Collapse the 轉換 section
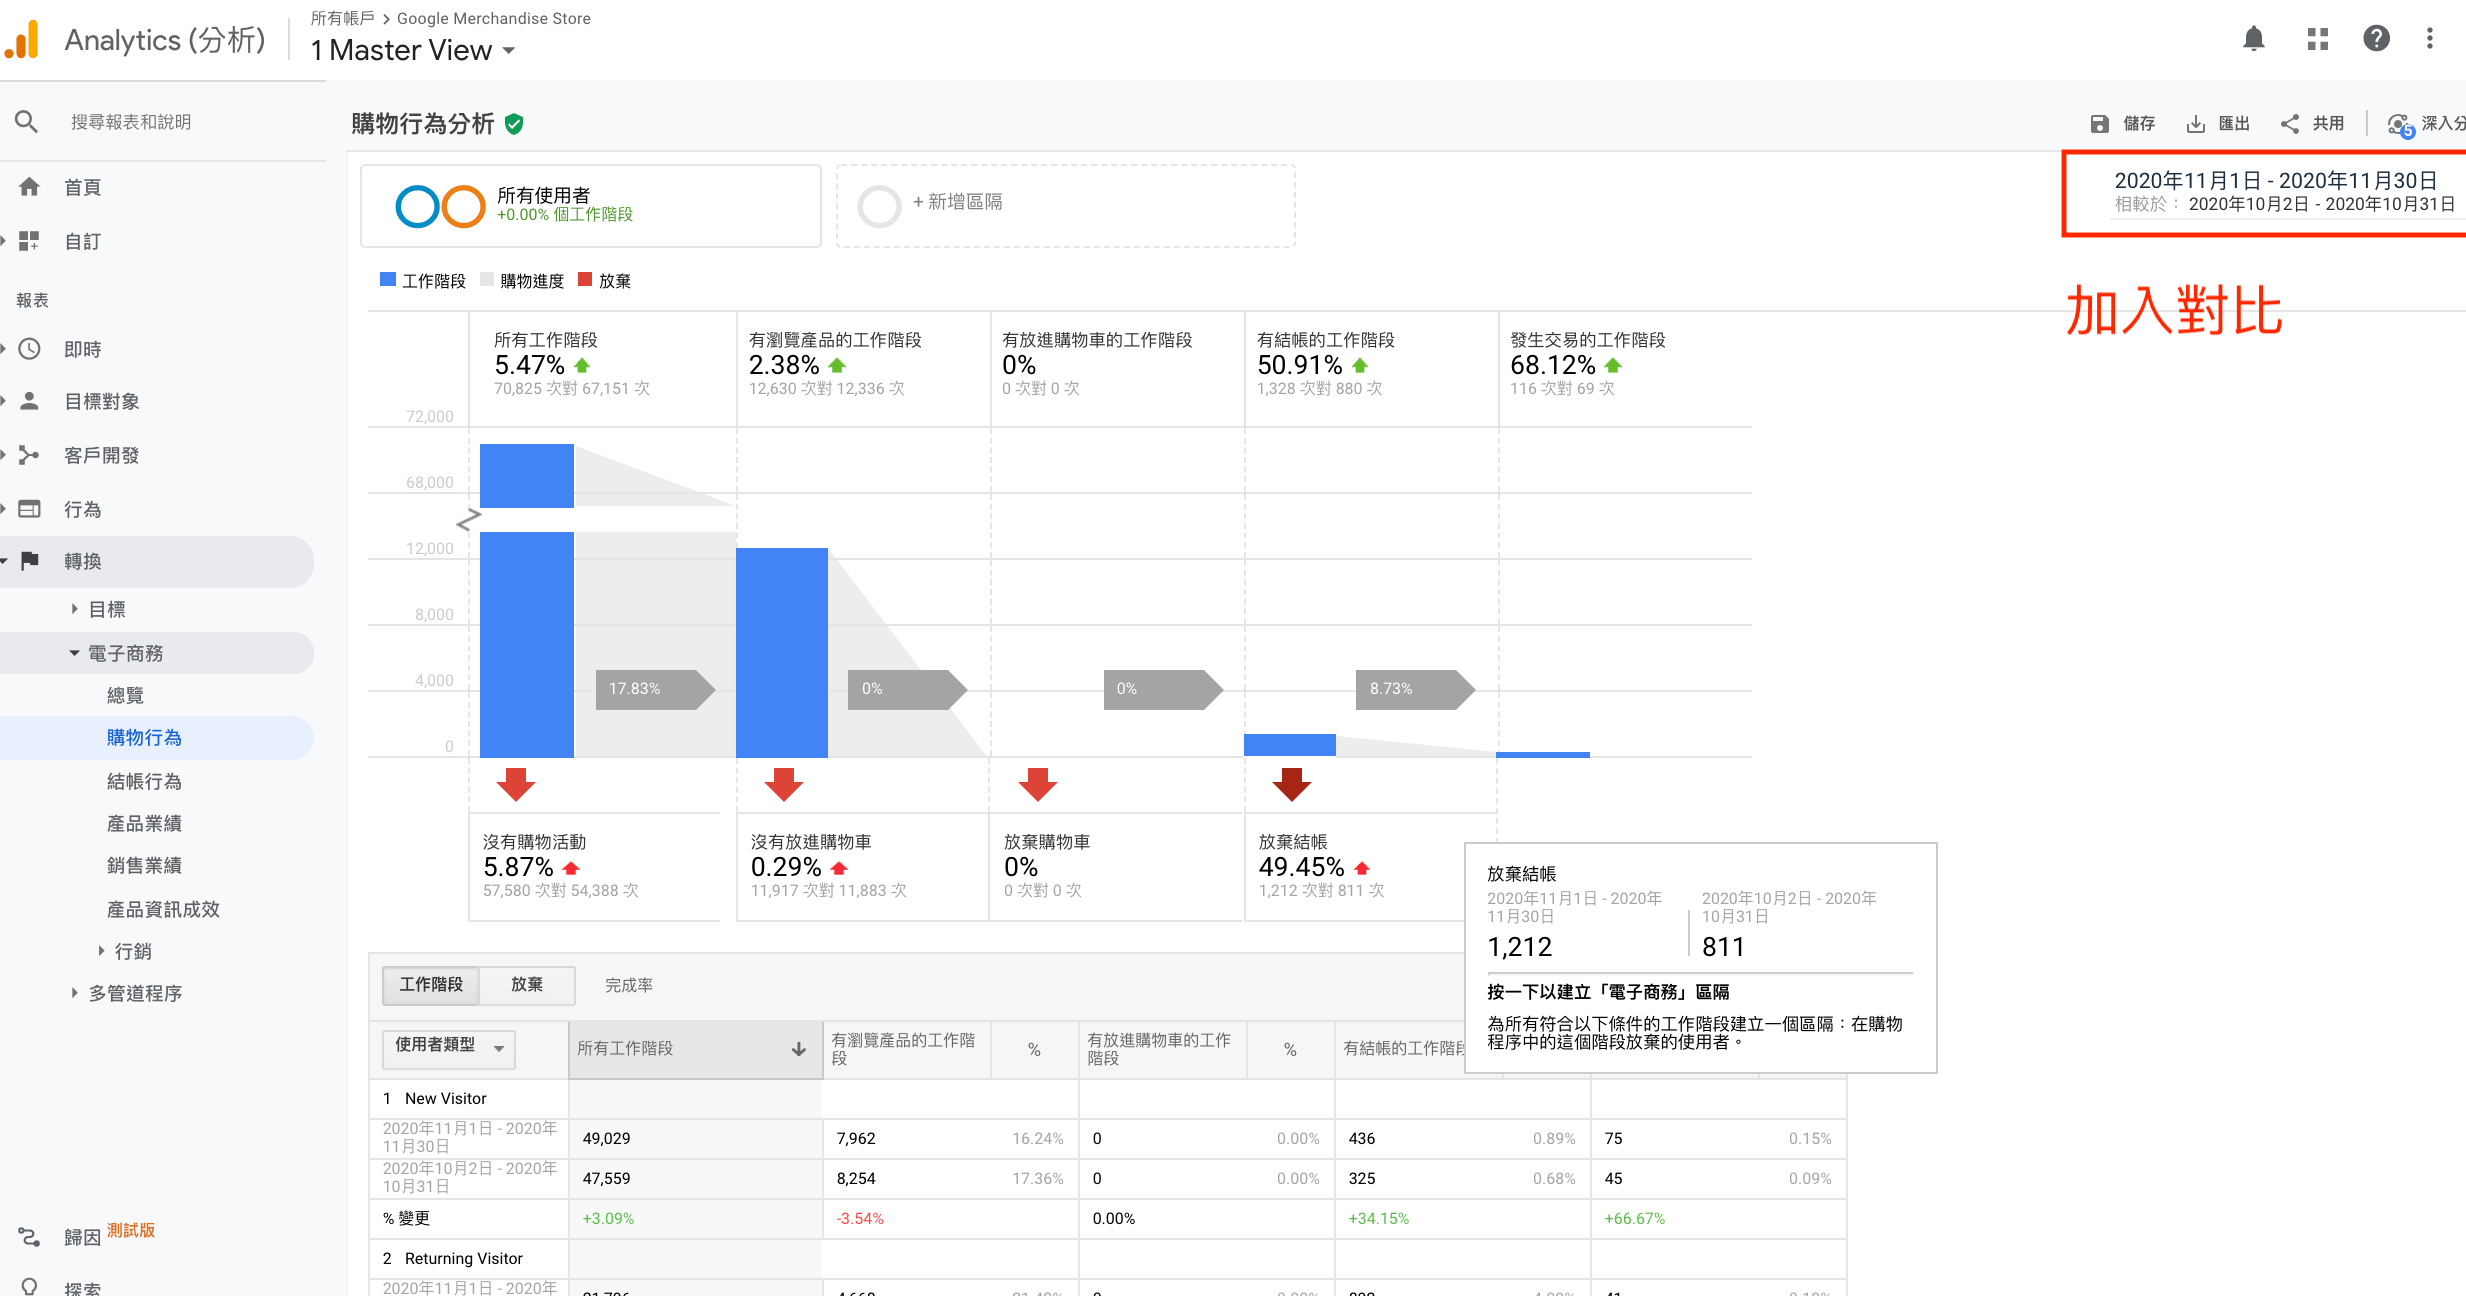The image size is (2466, 1296). pyautogui.click(x=5, y=561)
